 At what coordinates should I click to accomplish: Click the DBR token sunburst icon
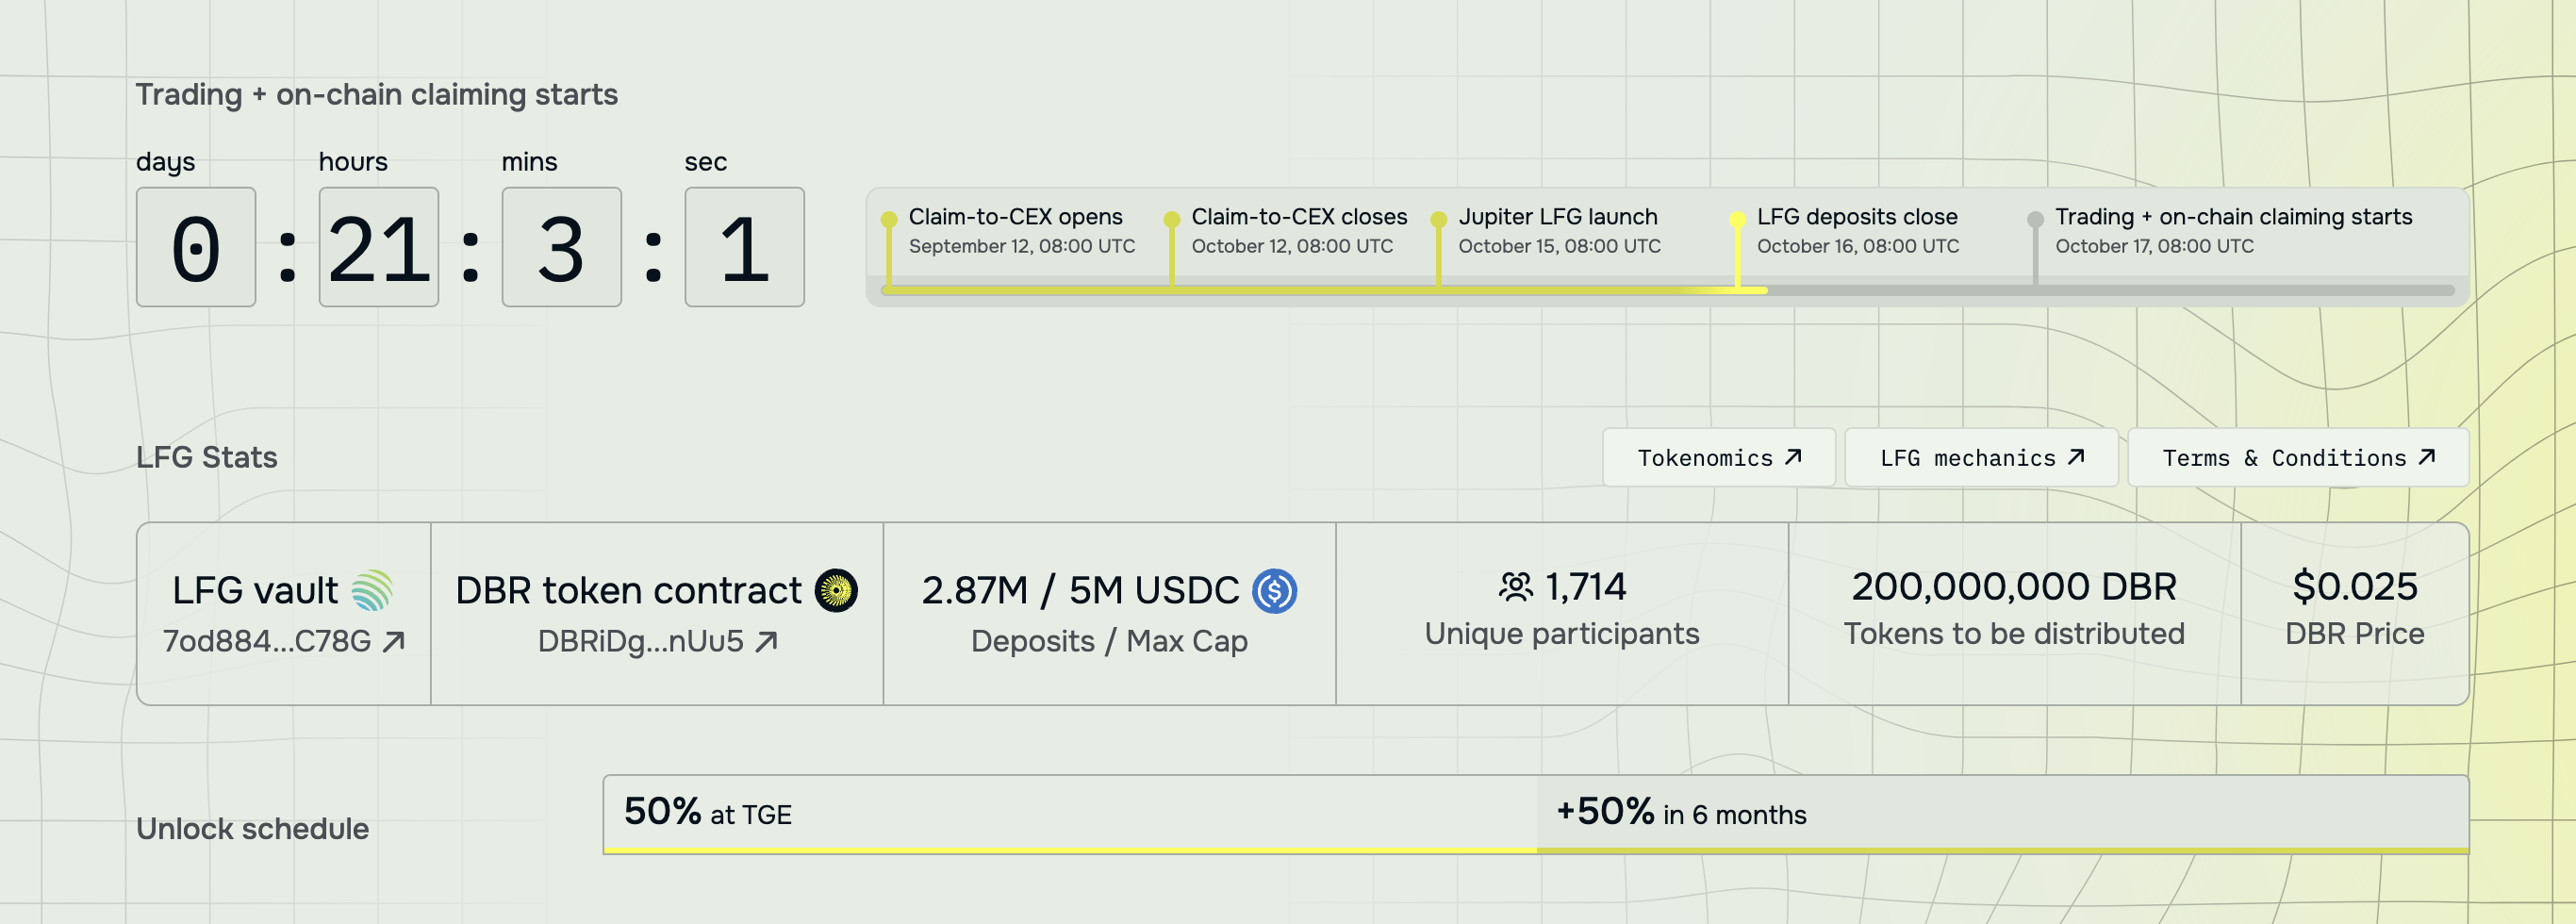click(x=836, y=590)
